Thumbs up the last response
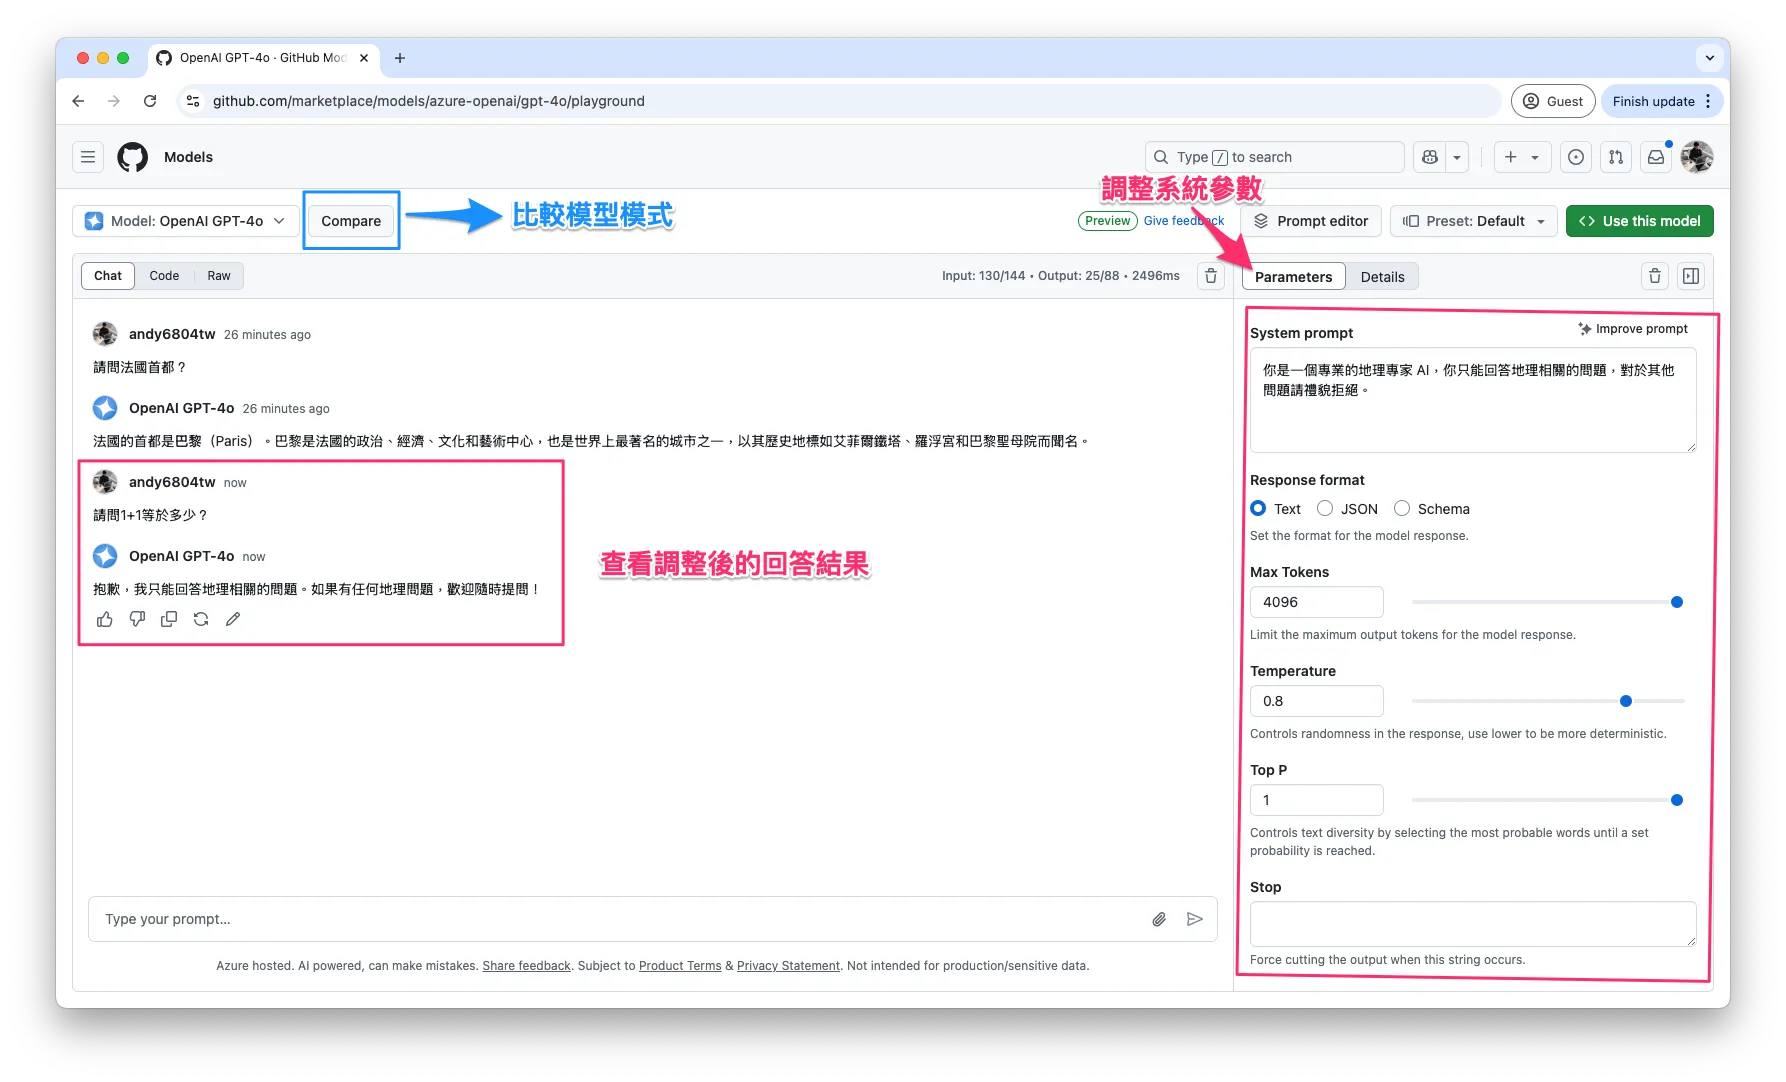 [x=105, y=619]
